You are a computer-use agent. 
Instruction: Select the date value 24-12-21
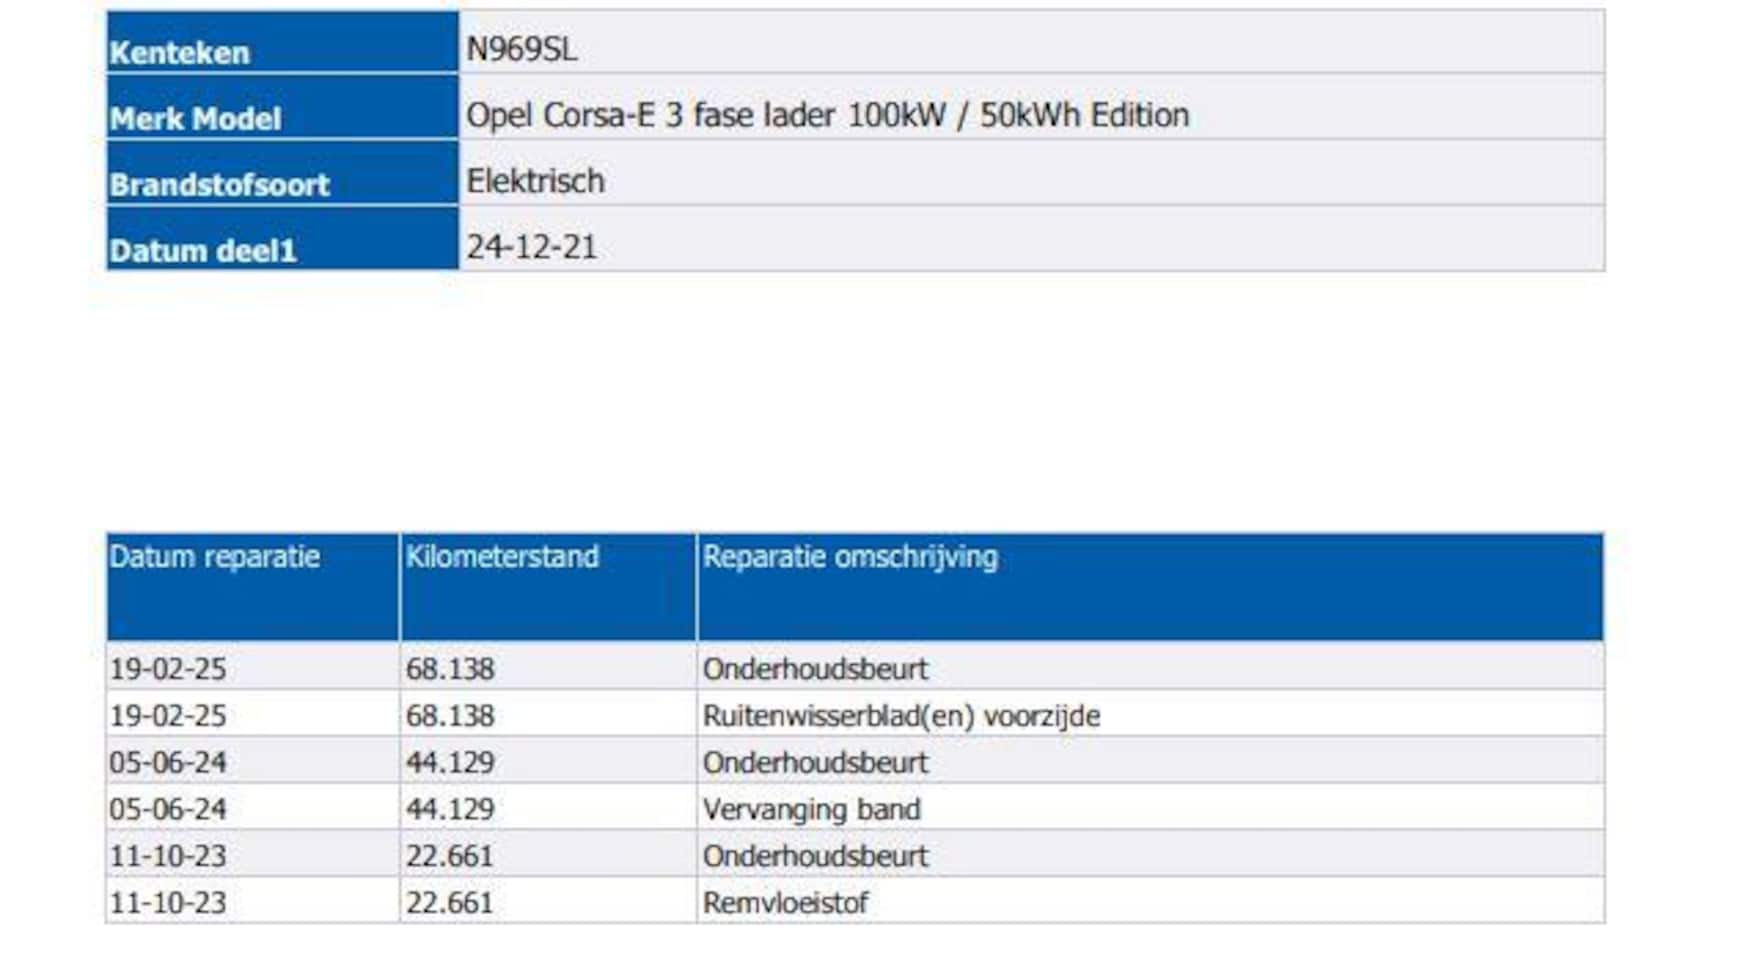click(531, 247)
